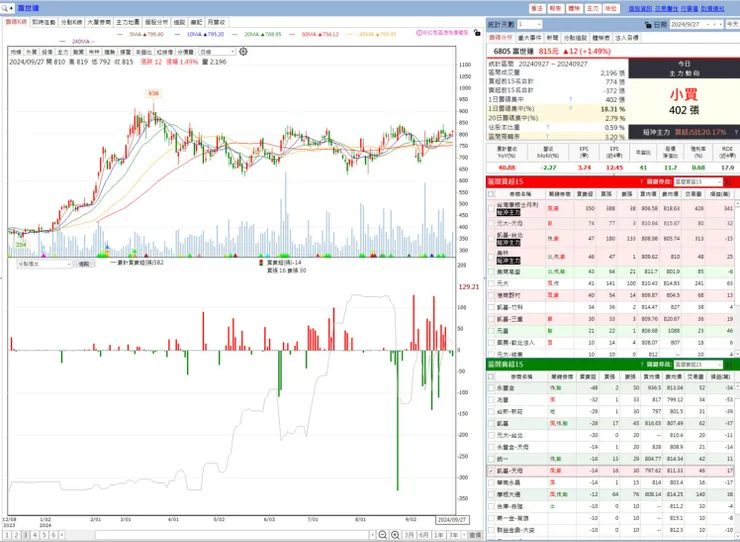Open the 月營收 tab
The image size is (740, 542).
point(217,22)
